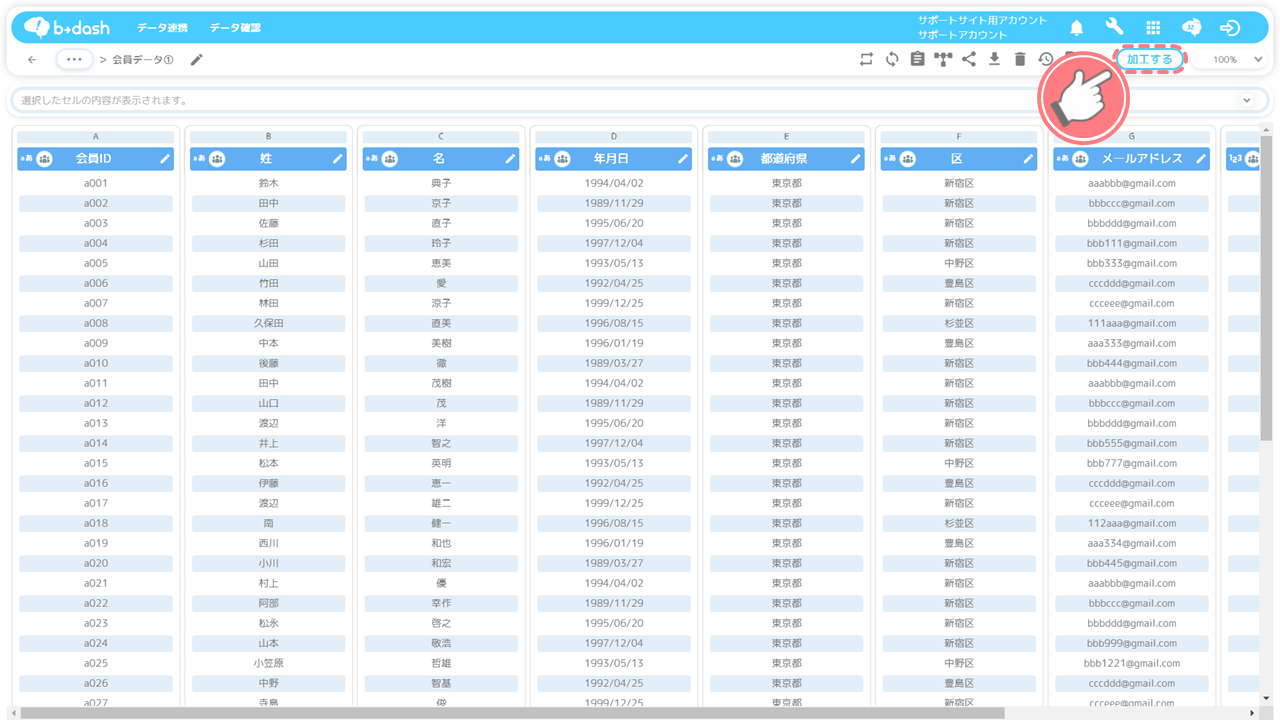1280x720 pixels.
Task: Click the people icon in メールアドレス header
Action: (x=1080, y=159)
